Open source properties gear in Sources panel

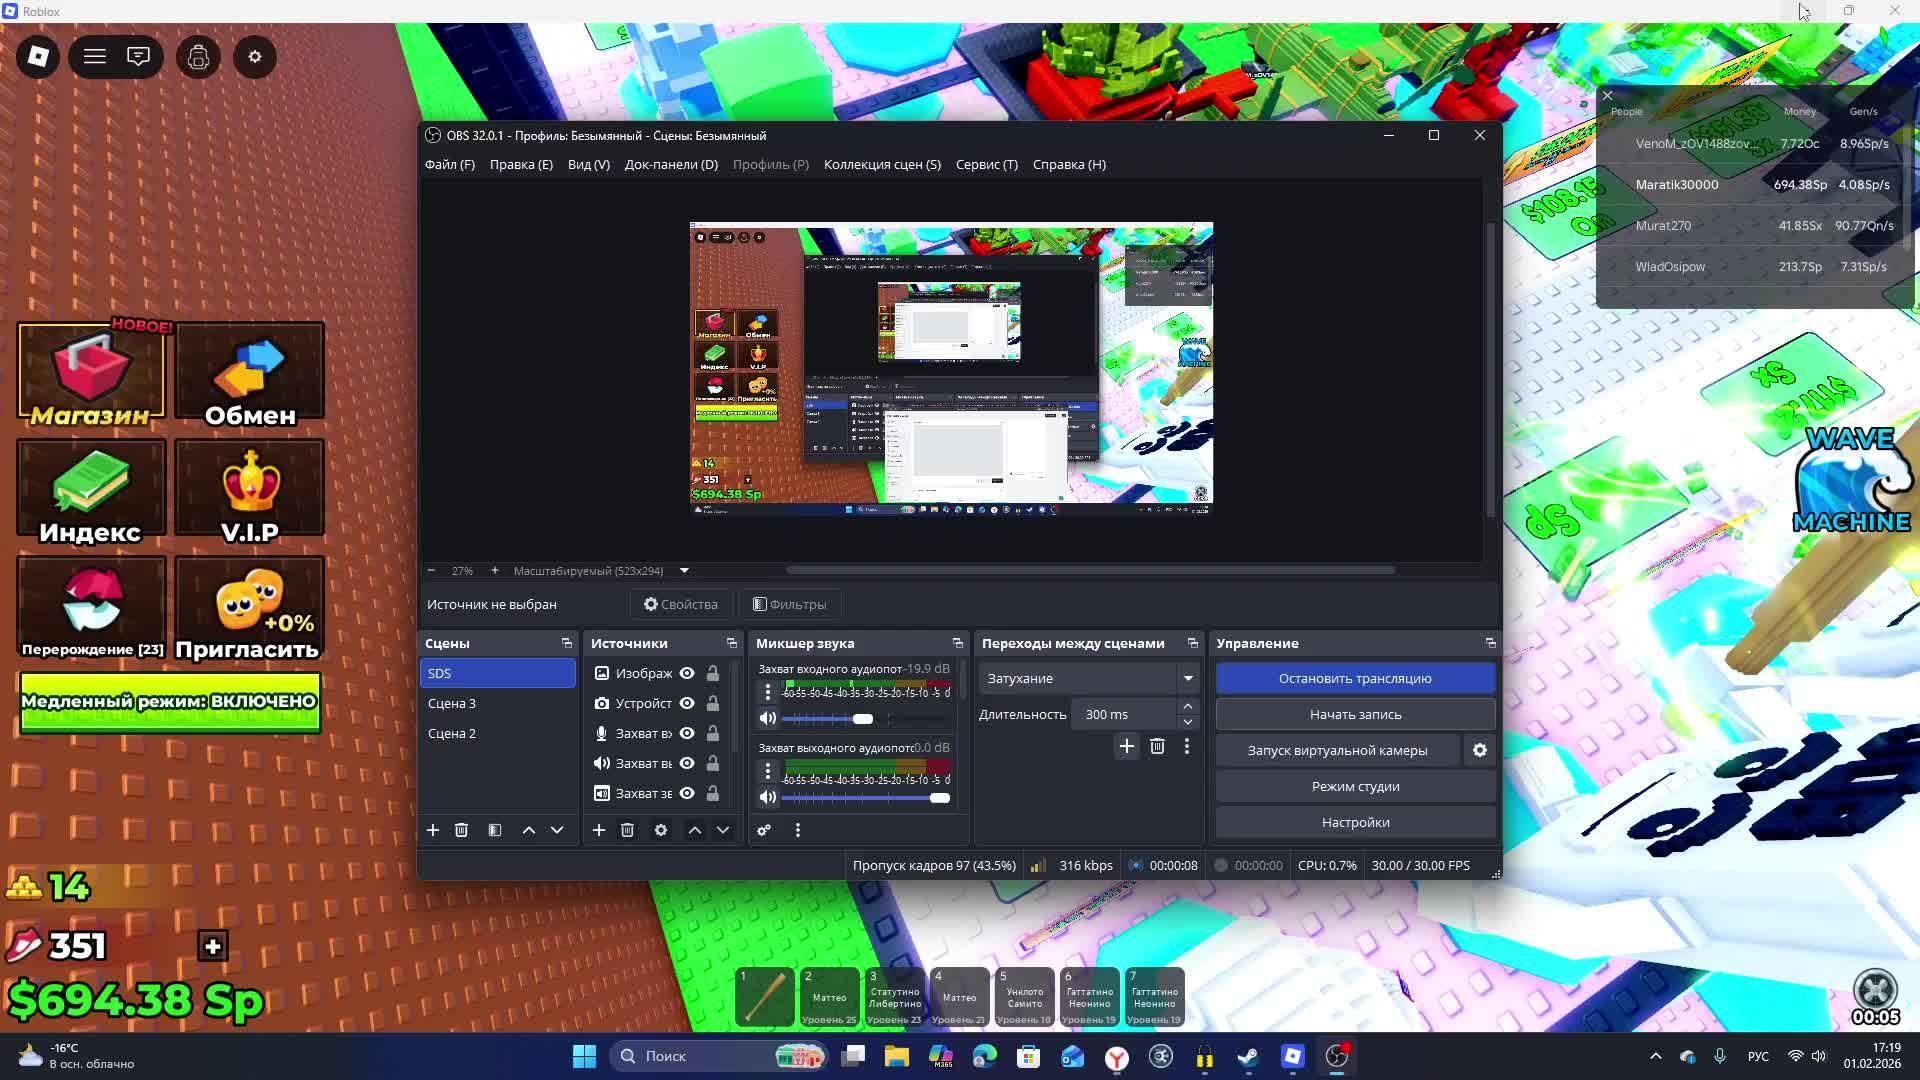[x=661, y=830]
